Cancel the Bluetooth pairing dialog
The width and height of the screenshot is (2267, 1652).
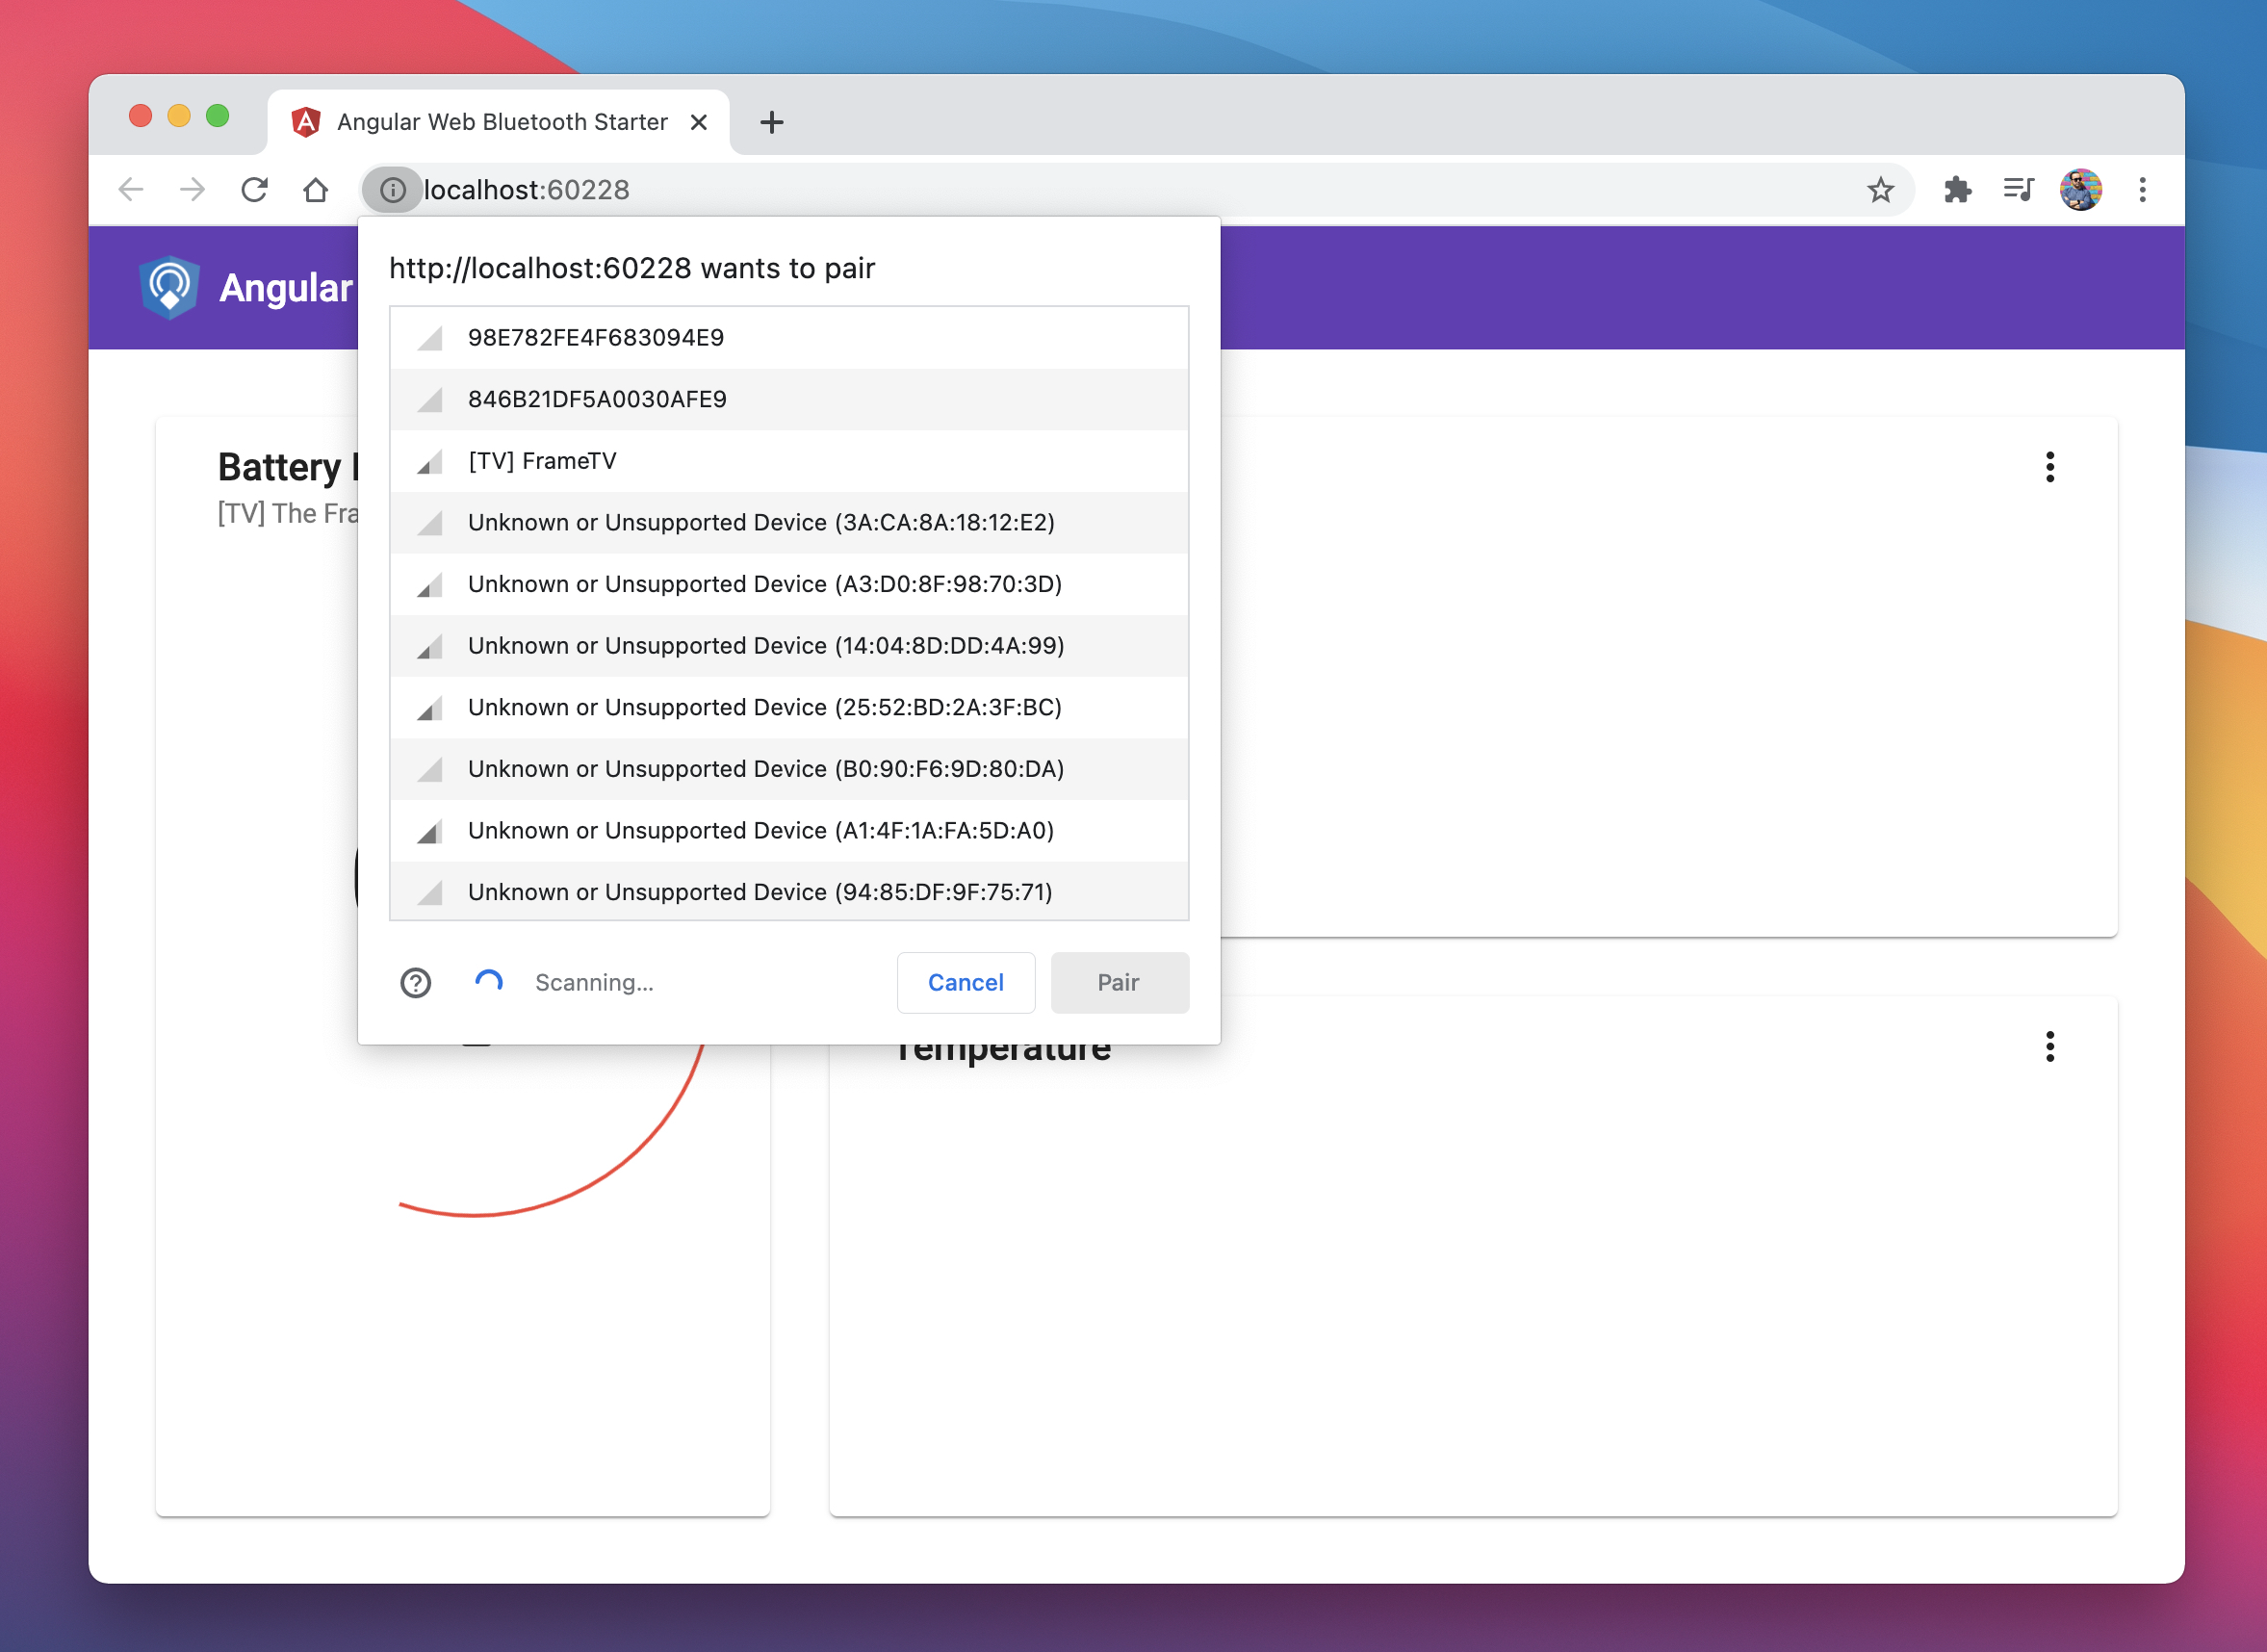click(965, 983)
